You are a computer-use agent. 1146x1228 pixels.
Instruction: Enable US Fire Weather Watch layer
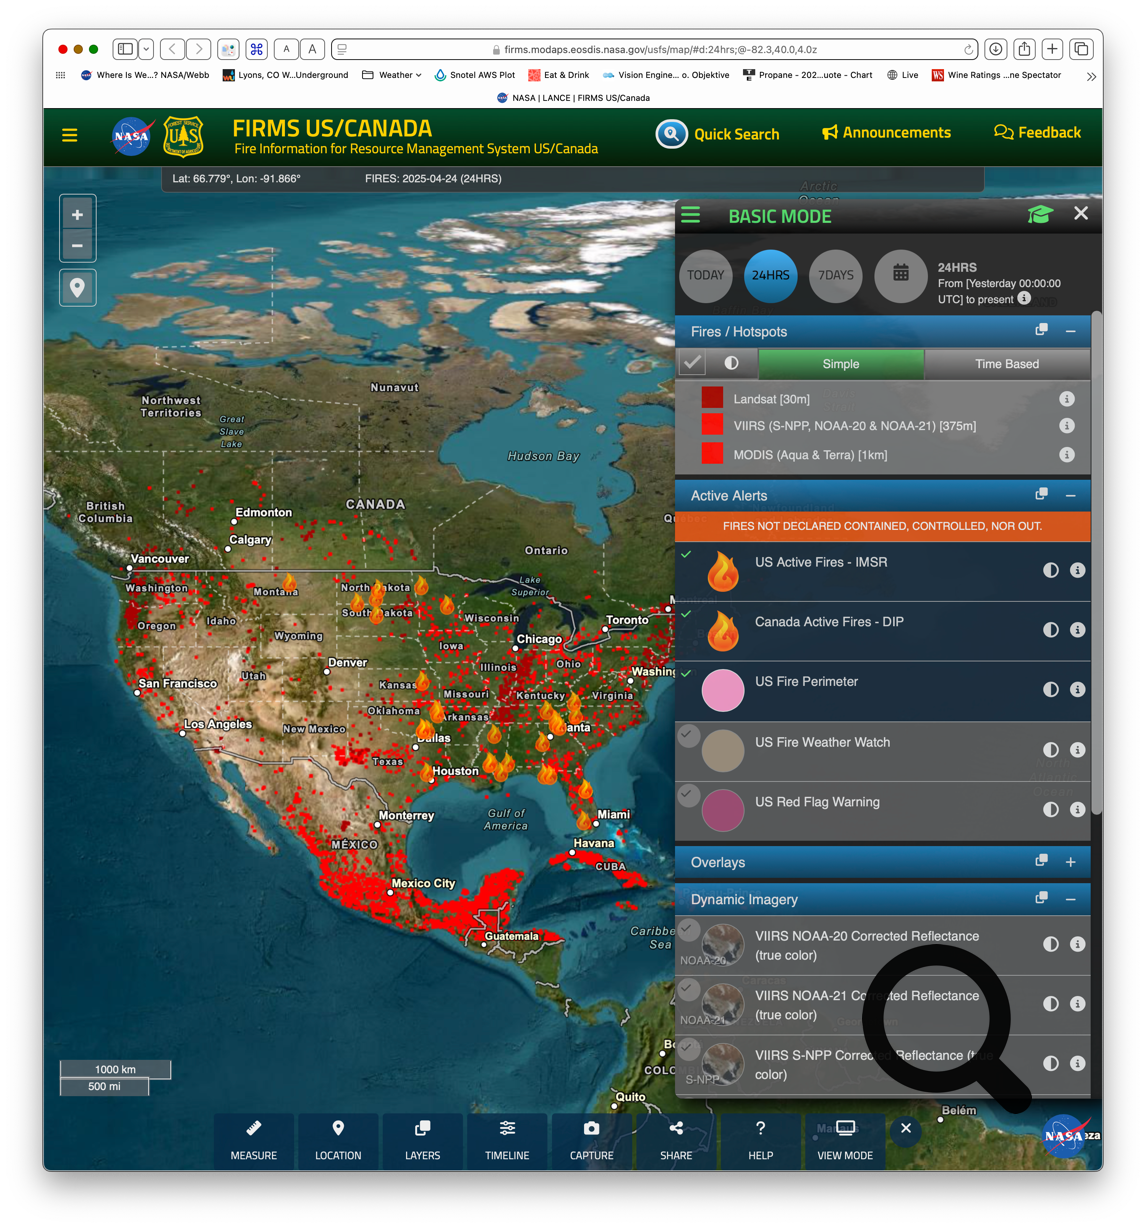(x=688, y=735)
